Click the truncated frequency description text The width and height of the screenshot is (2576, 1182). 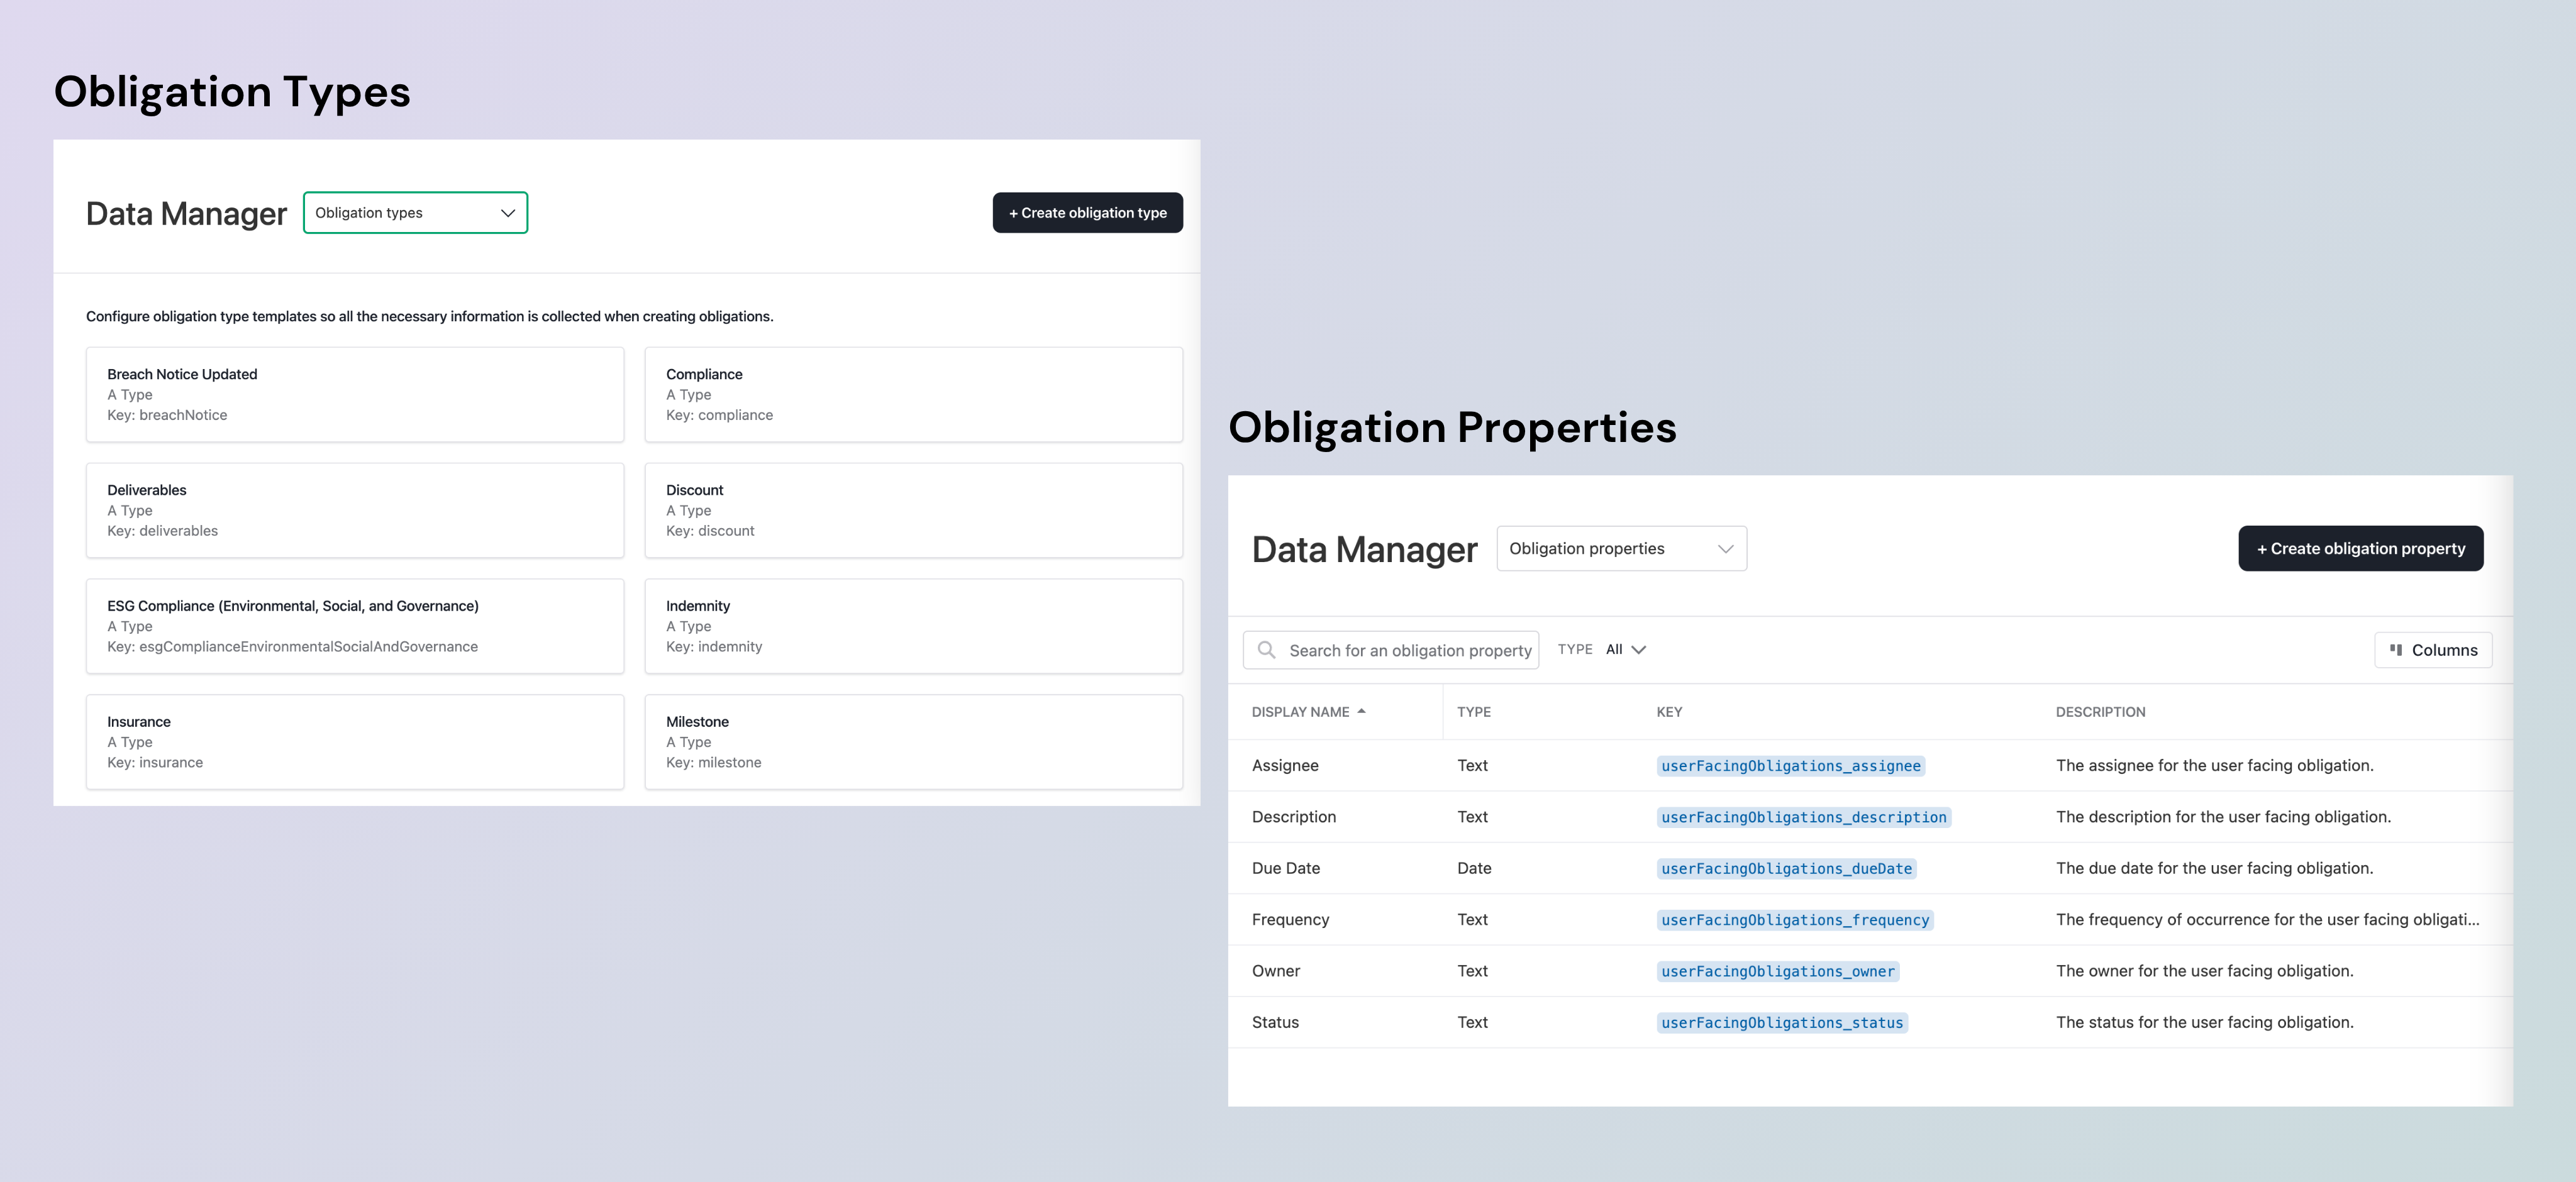click(x=2267, y=920)
